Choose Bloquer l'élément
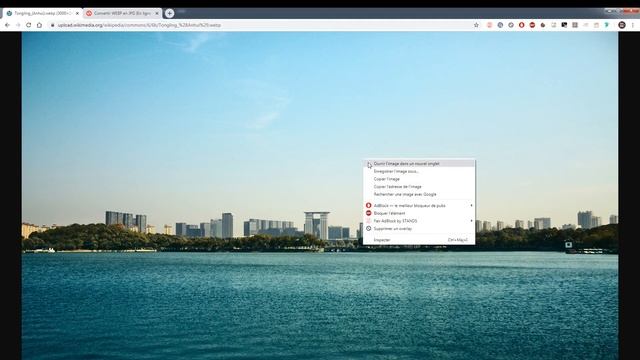The height and width of the screenshot is (360, 640). pos(419,213)
